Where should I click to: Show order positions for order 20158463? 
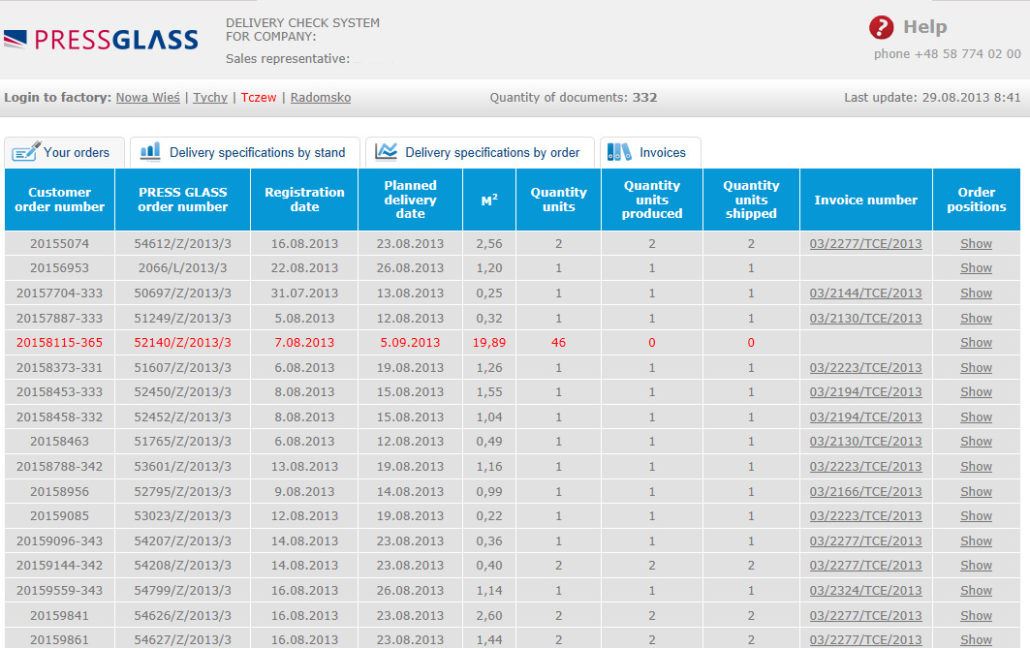(976, 441)
